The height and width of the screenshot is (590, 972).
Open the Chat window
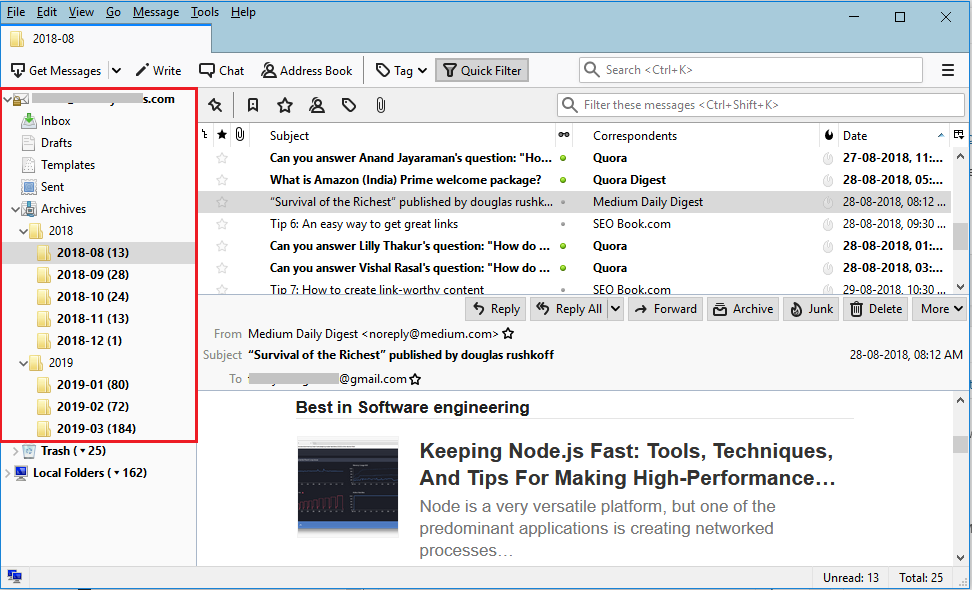221,70
